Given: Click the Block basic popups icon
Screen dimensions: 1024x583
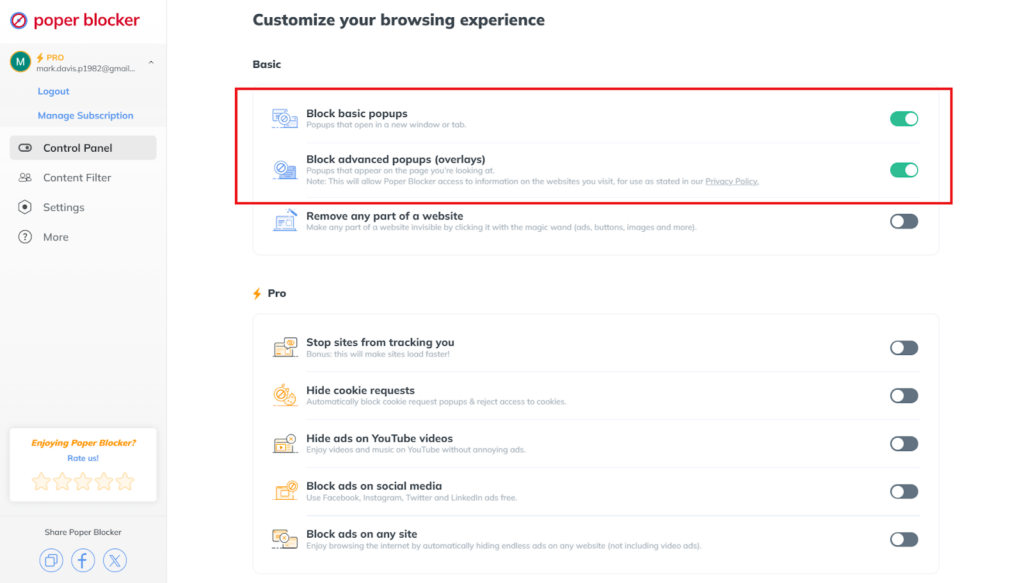Looking at the screenshot, I should [285, 119].
